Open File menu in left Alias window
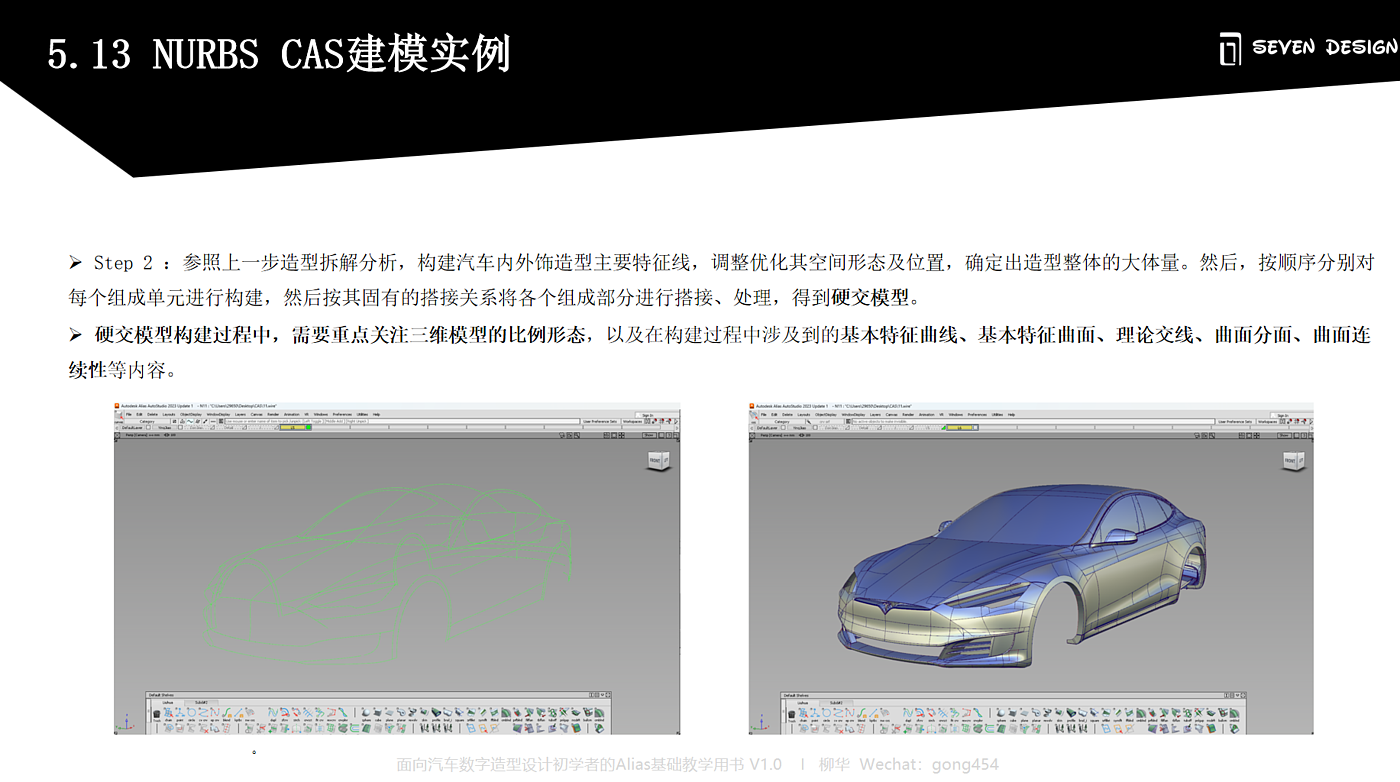This screenshot has width=1400, height=782. tap(129, 414)
